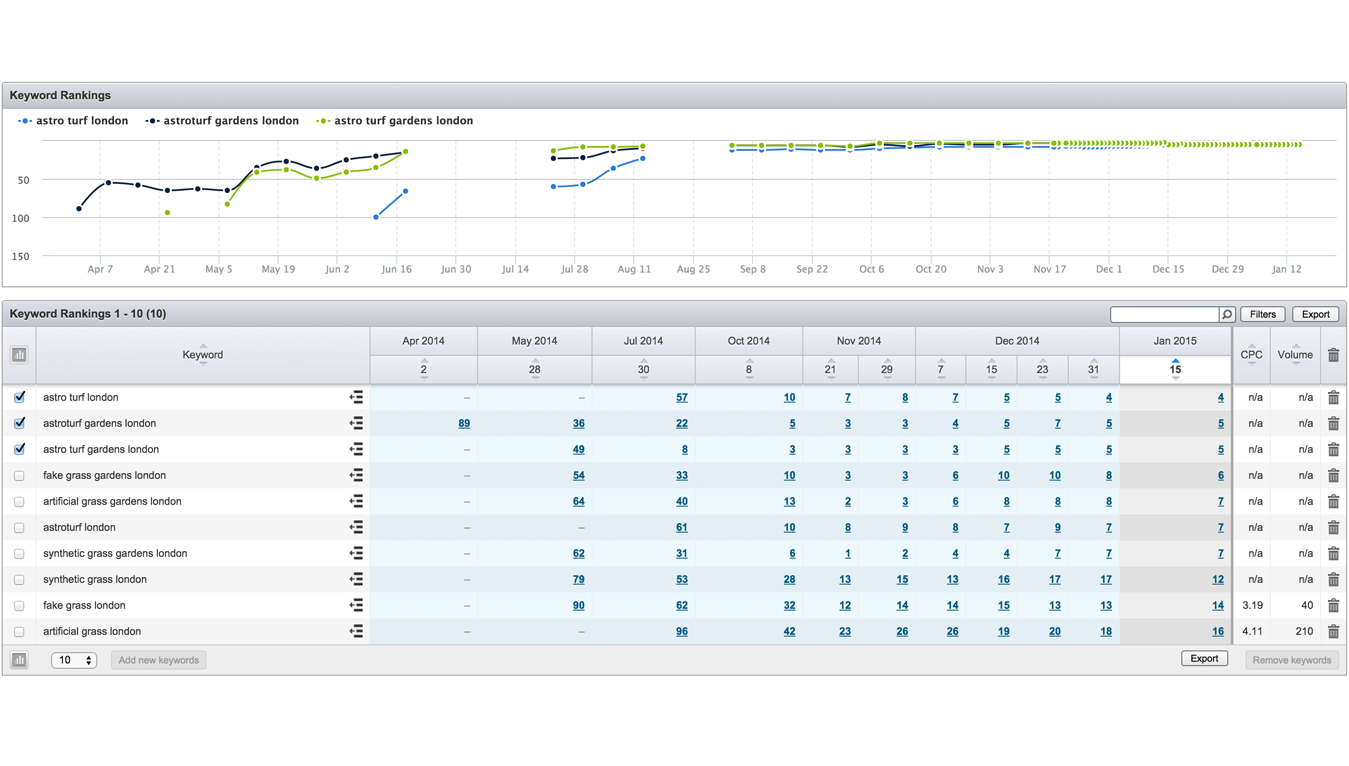
Task: Click the keyword search input field
Action: [1164, 315]
